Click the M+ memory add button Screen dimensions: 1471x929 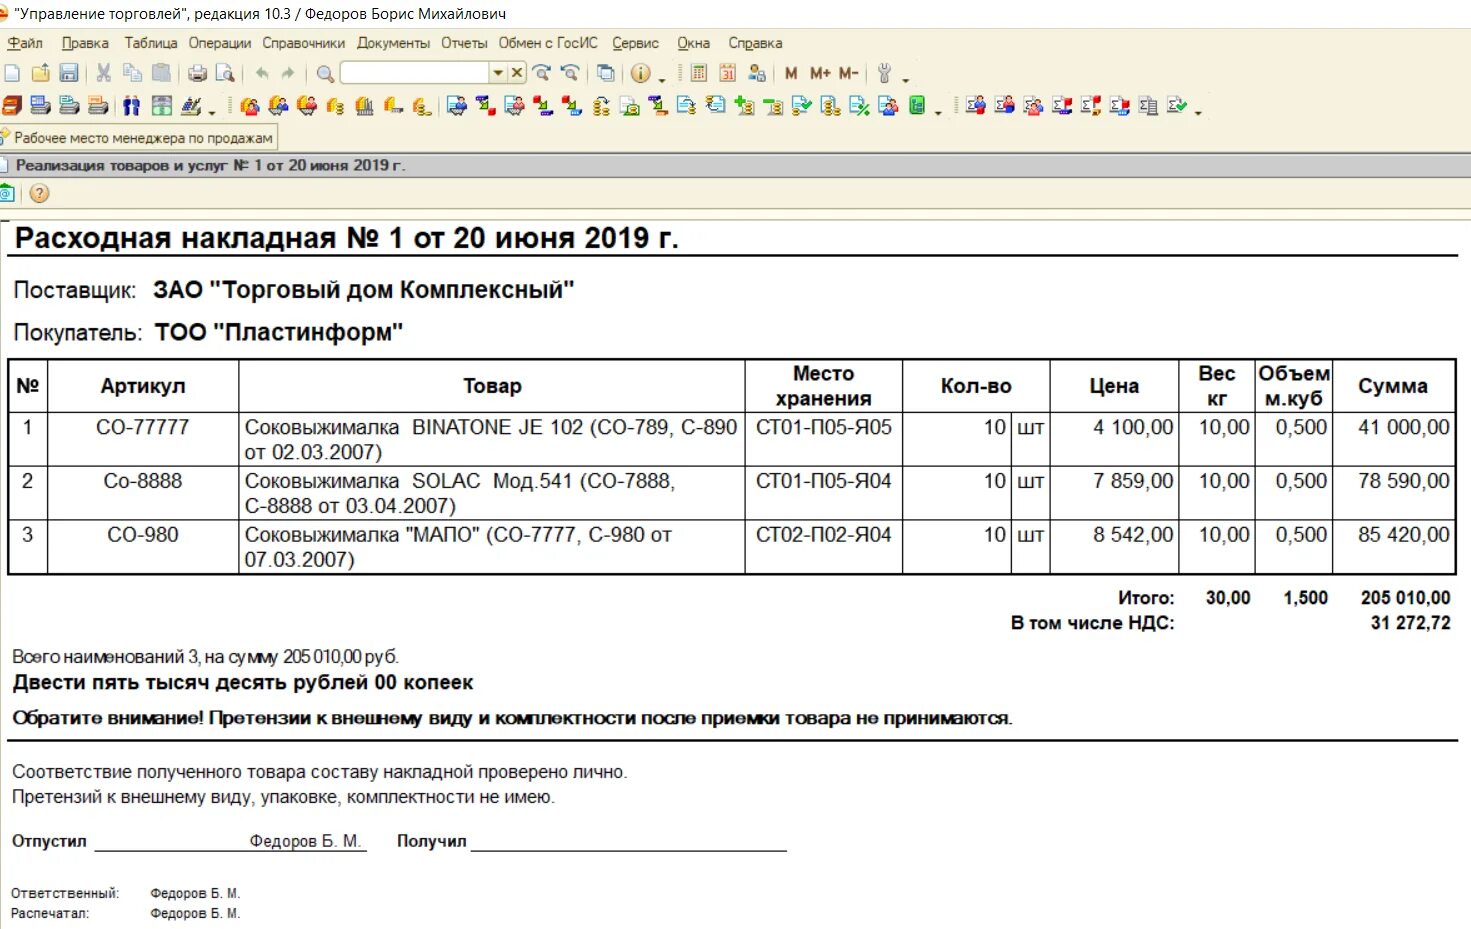pyautogui.click(x=820, y=73)
